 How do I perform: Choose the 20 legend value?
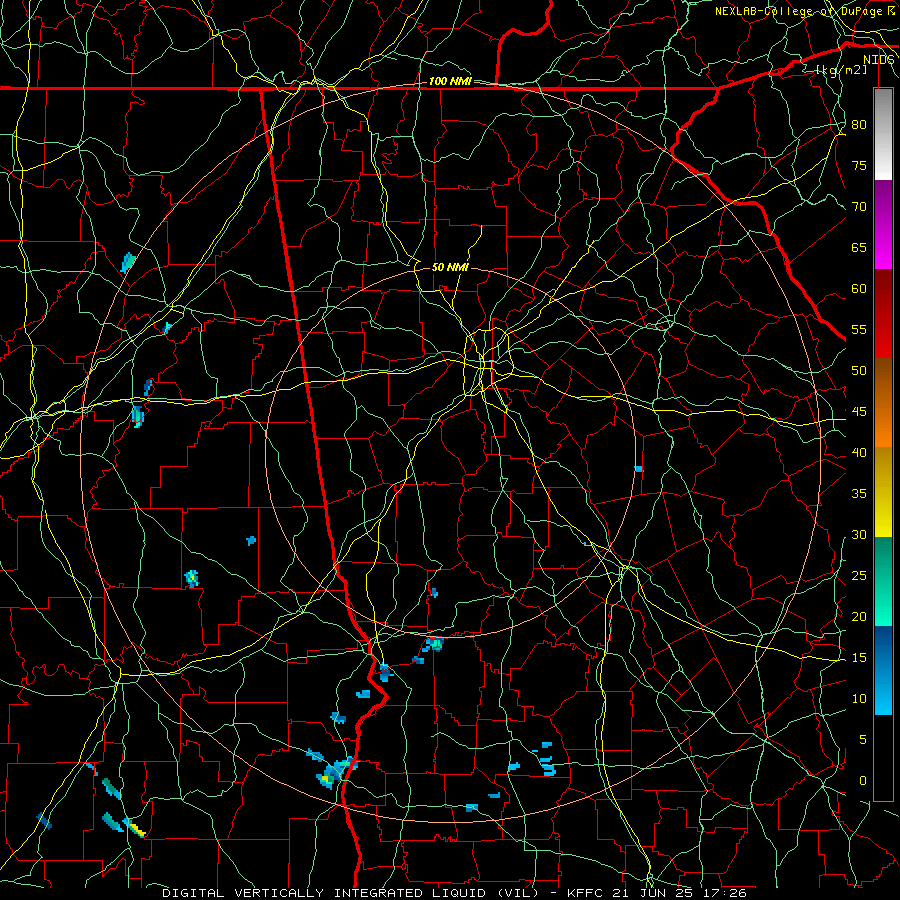859,616
